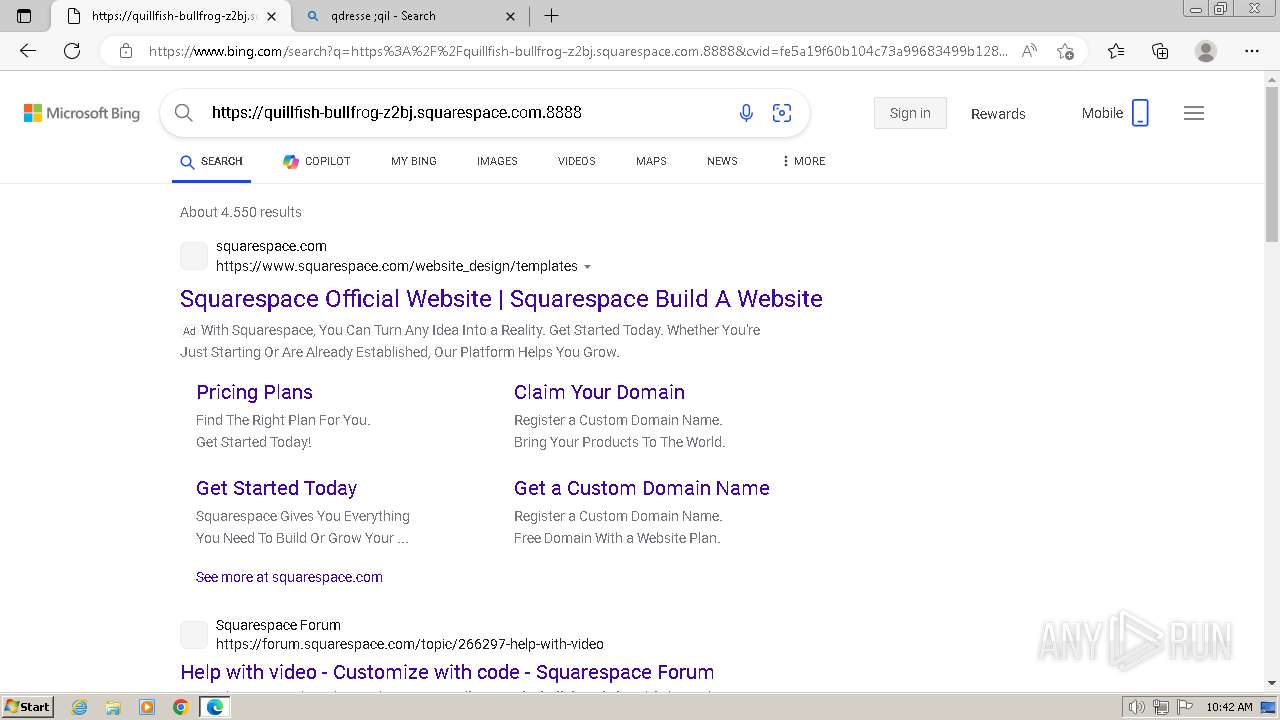The height and width of the screenshot is (720, 1280).
Task: Click the scrollbar down arrow
Action: [1271, 683]
